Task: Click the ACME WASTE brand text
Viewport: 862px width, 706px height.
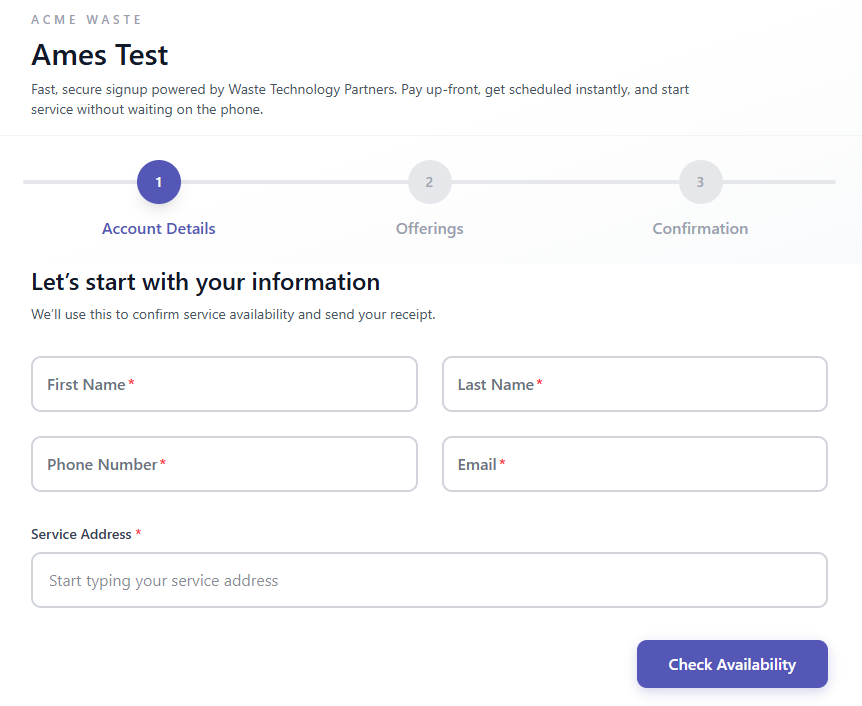Action: point(87,20)
